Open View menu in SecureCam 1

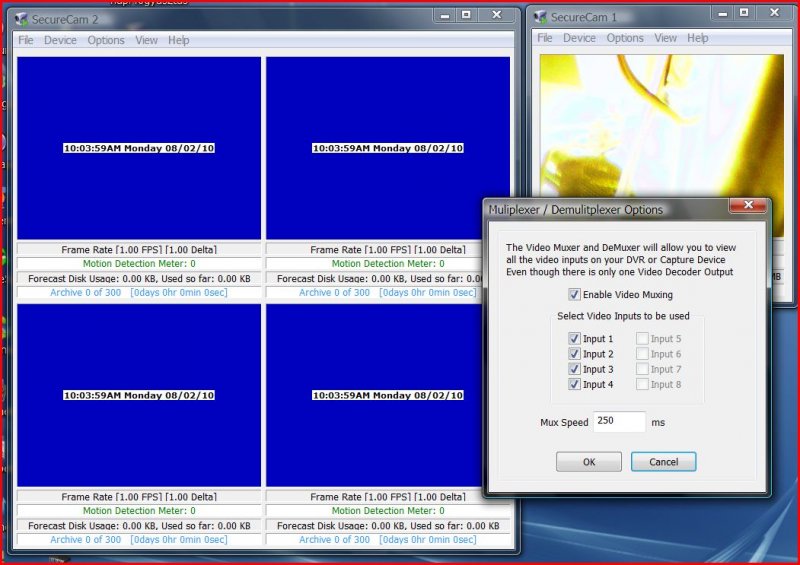point(665,38)
